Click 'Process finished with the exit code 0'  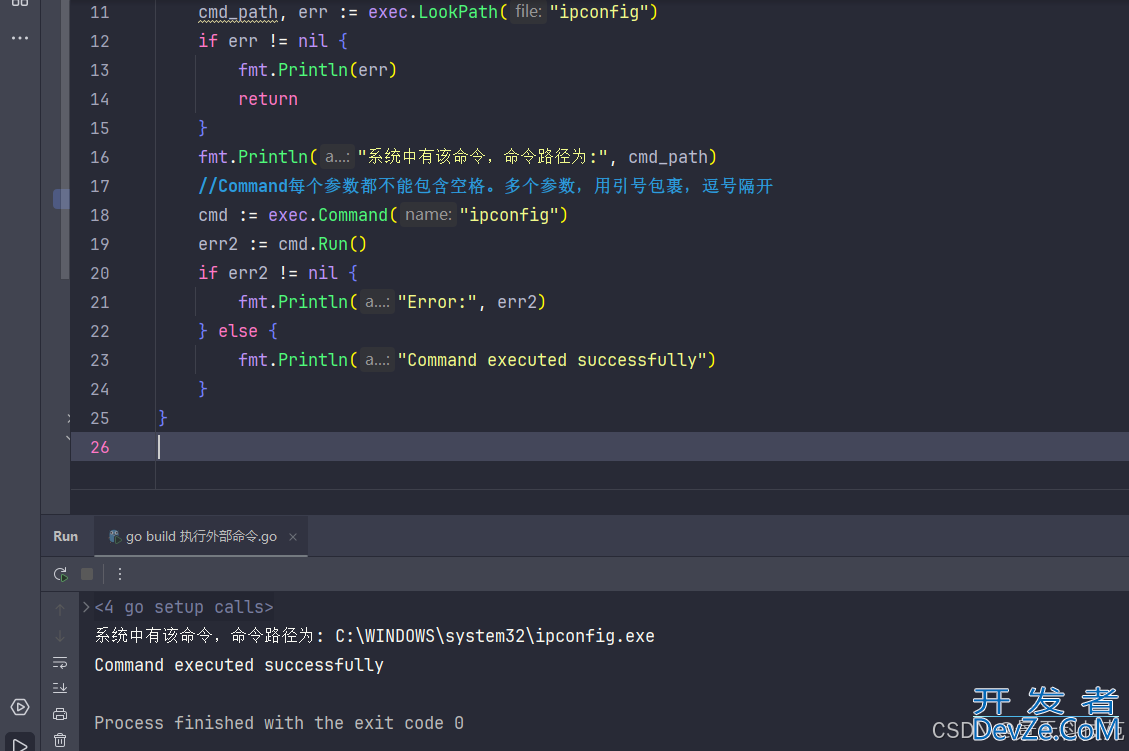coord(279,723)
